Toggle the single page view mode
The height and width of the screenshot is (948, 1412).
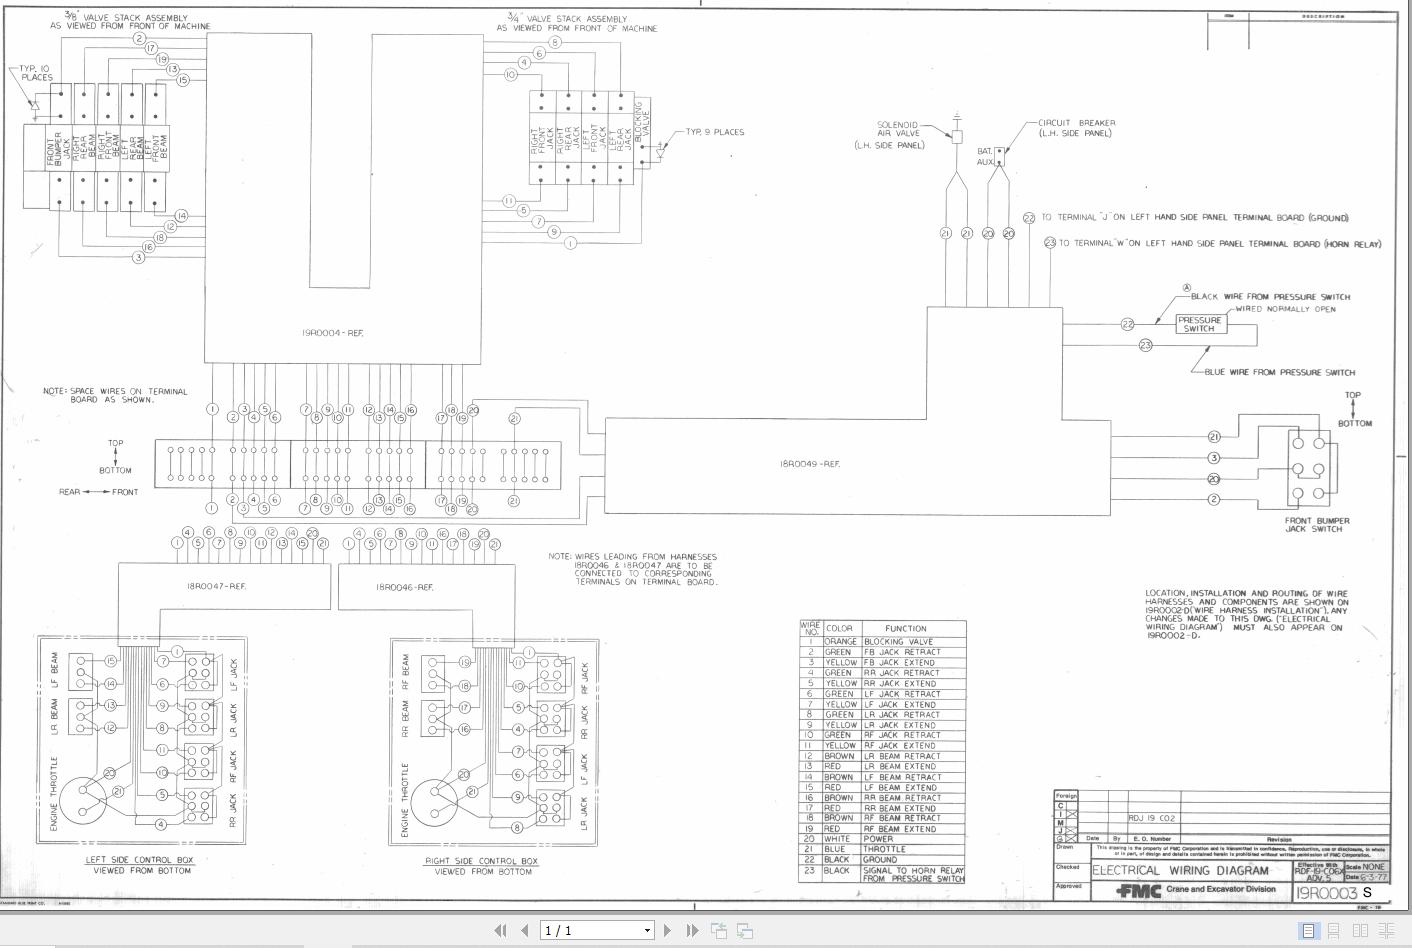tap(1310, 930)
